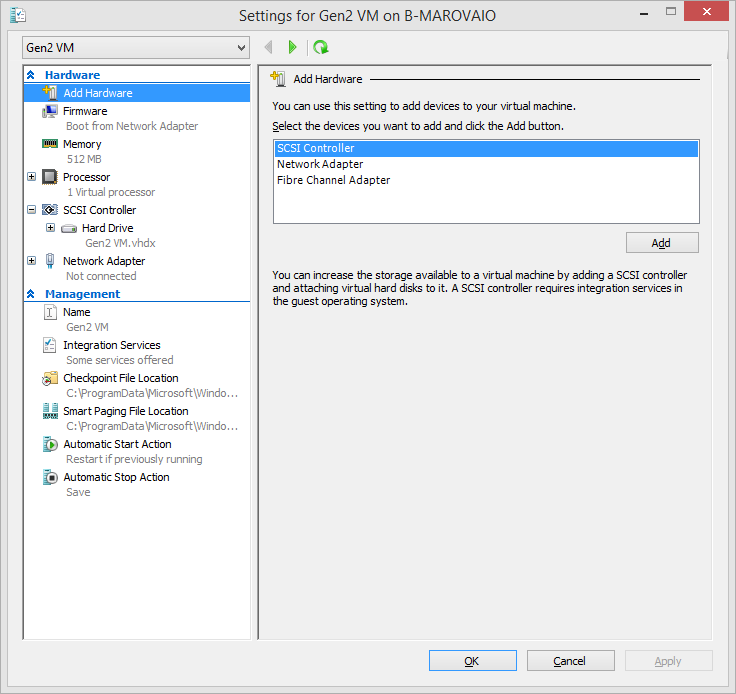
Task: Click the Checkpoint File Location icon
Action: click(x=50, y=378)
